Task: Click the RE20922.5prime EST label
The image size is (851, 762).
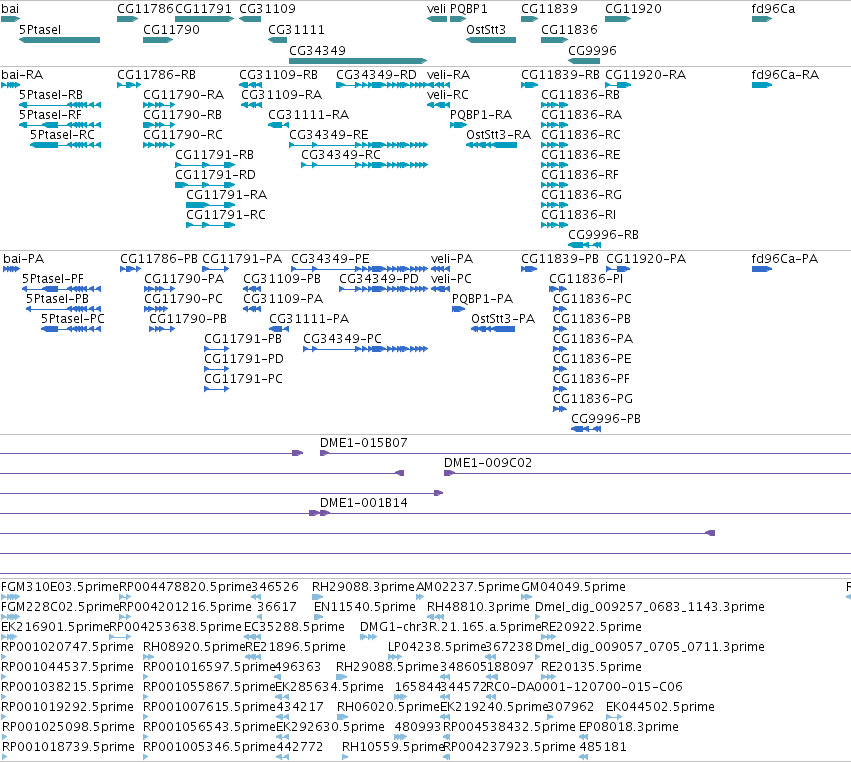Action: pyautogui.click(x=592, y=626)
